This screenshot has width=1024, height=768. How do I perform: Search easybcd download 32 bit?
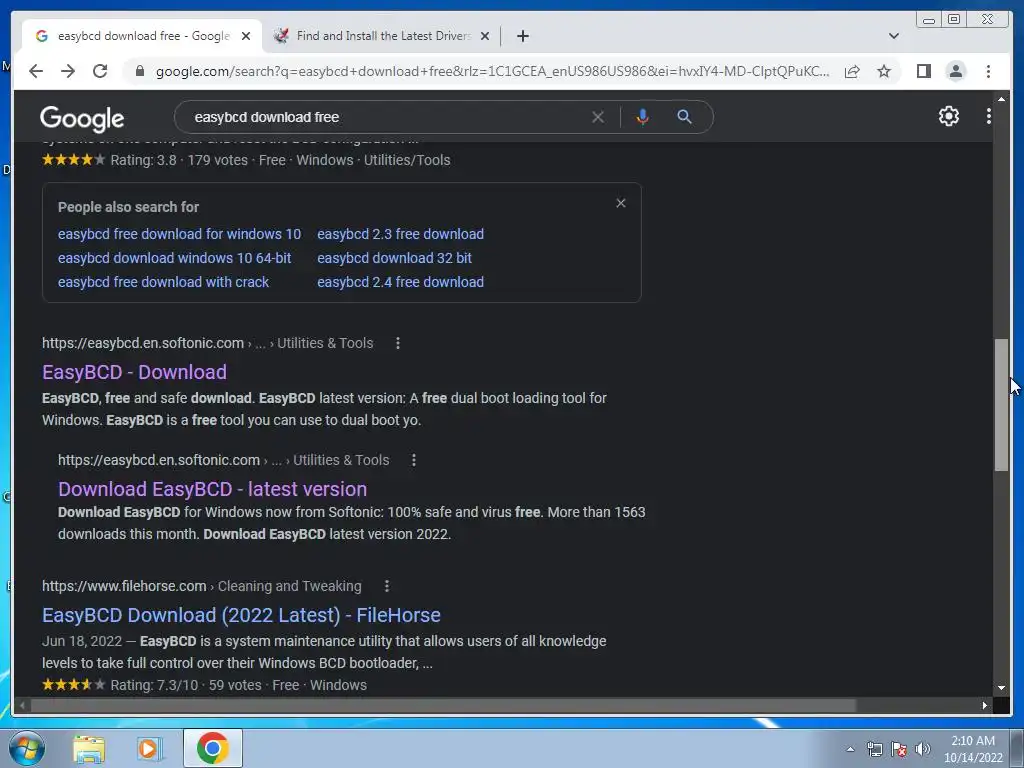tap(394, 258)
